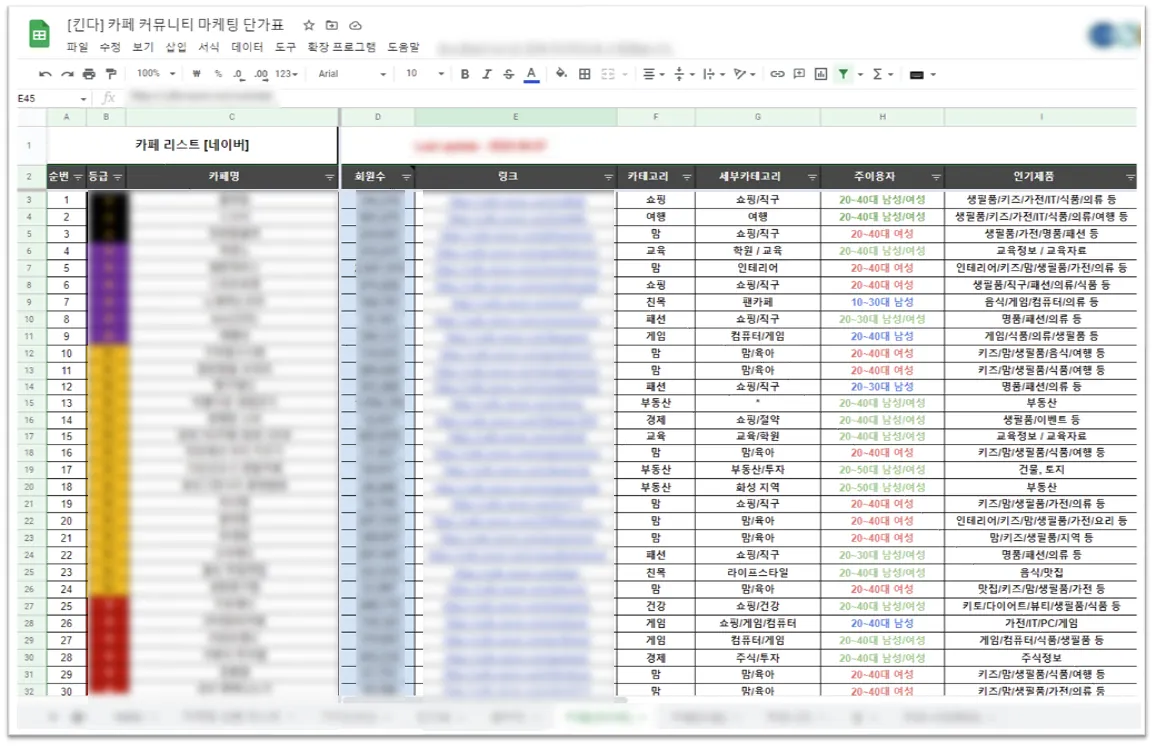Click the move to folder icon
Screen dimensions: 1154x746
coord(332,25)
